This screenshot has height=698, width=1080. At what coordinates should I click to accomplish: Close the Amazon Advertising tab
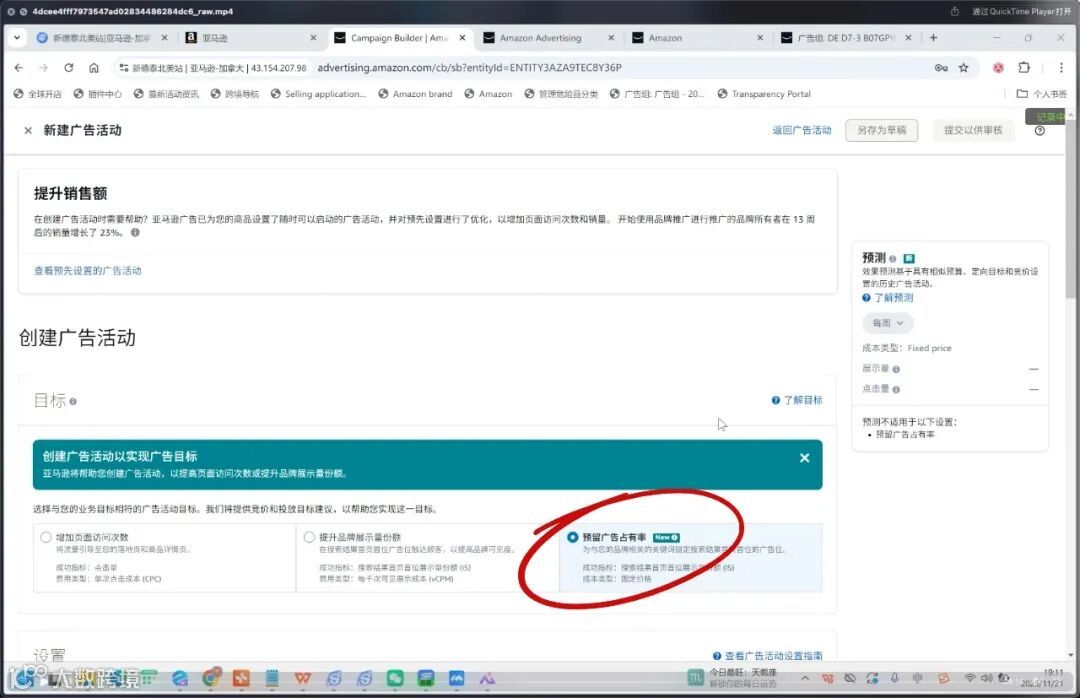[x=611, y=38]
